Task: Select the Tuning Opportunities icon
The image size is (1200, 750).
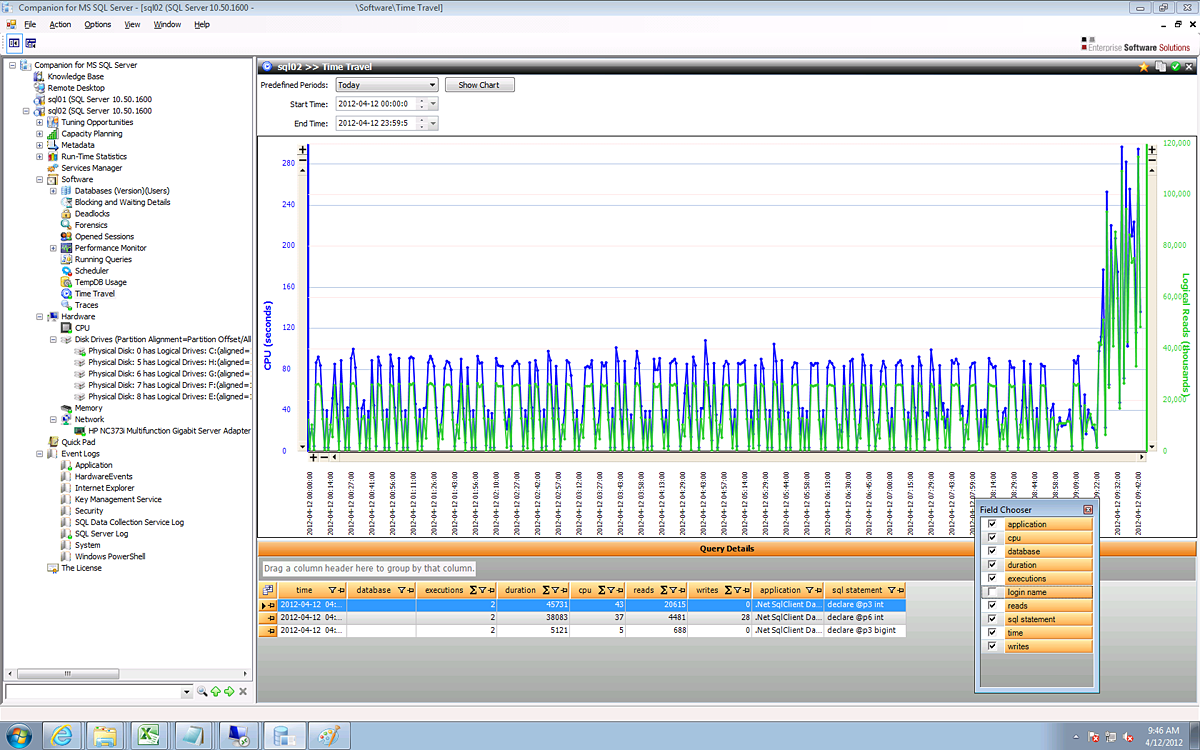Action: pos(53,122)
